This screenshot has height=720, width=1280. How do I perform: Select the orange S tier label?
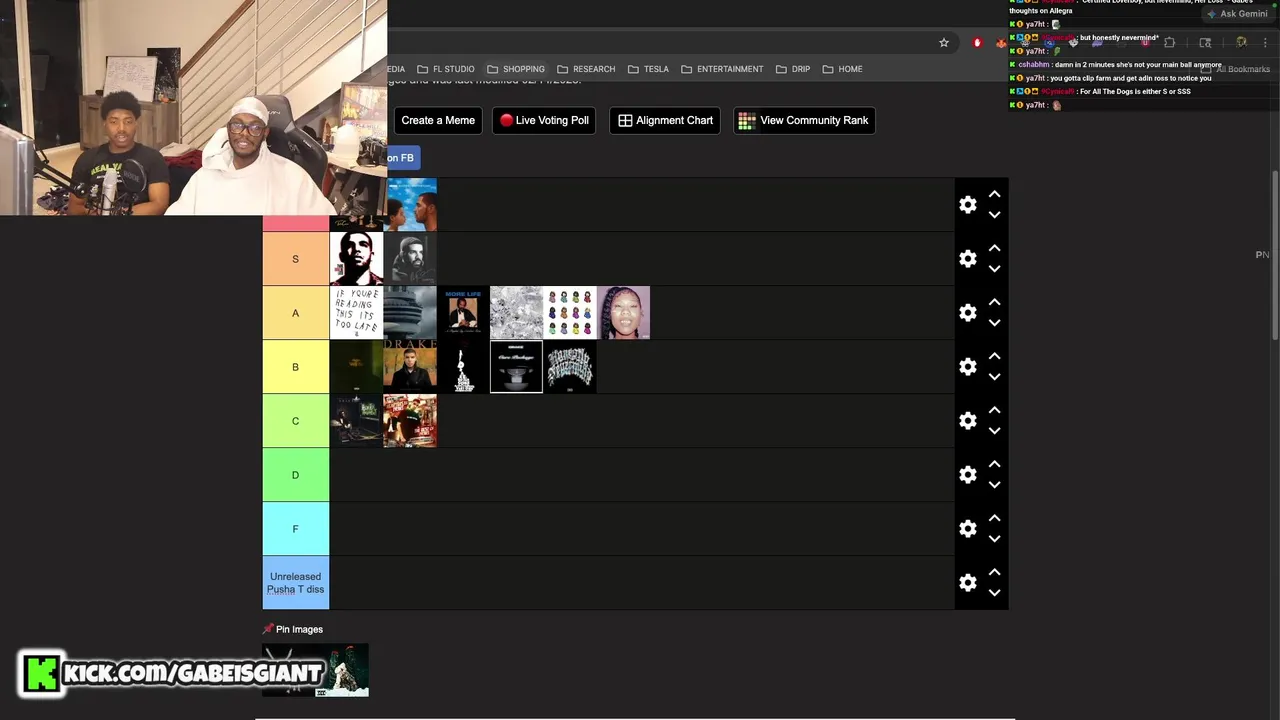295,259
